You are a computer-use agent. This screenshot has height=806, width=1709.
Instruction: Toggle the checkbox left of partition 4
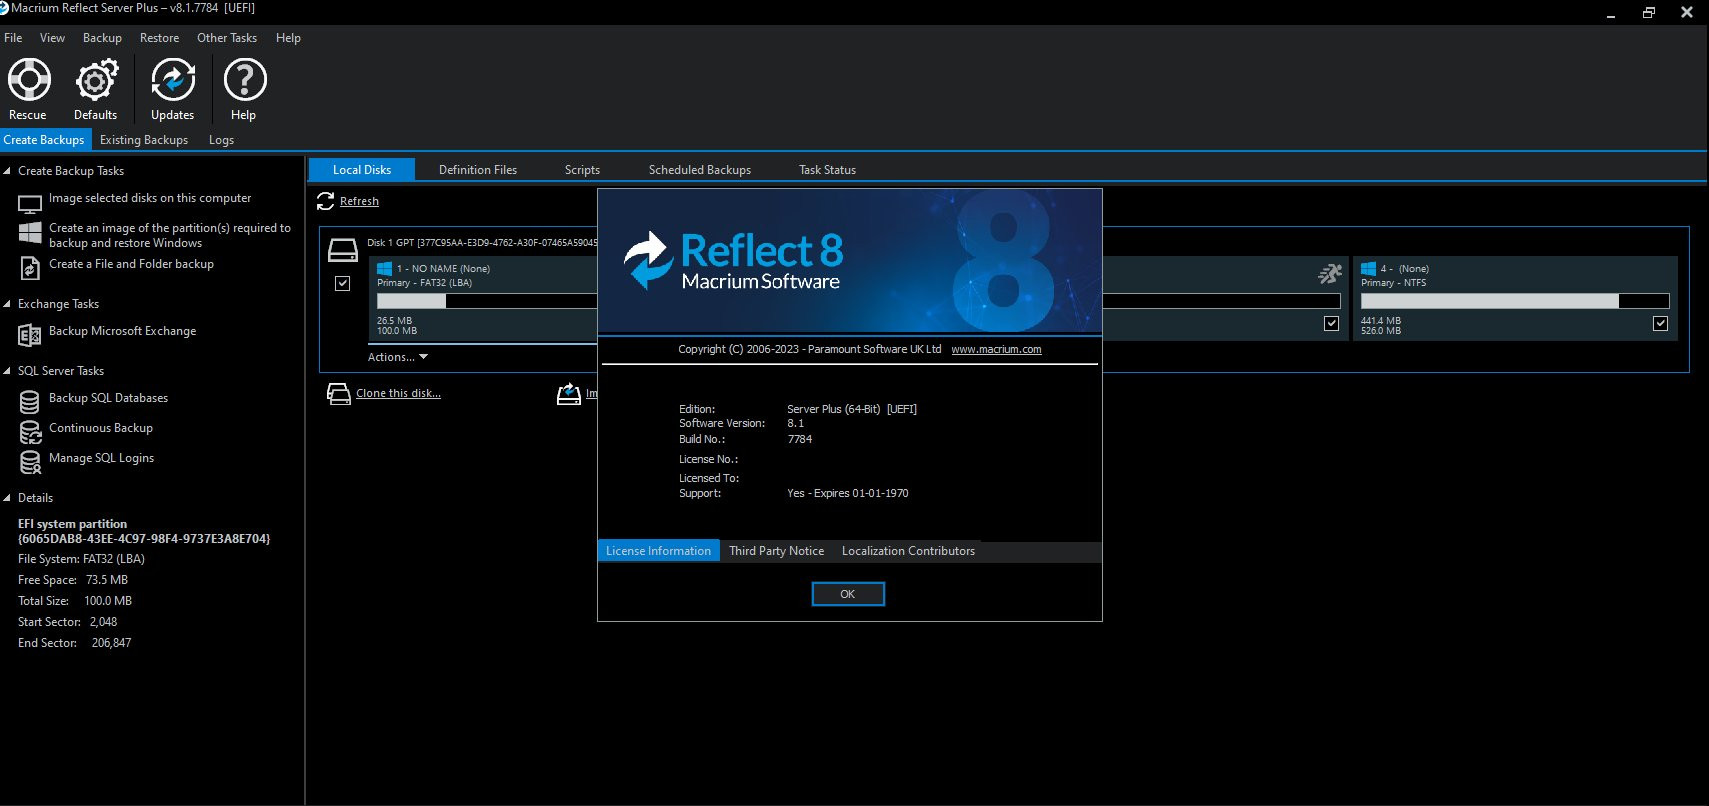1331,323
